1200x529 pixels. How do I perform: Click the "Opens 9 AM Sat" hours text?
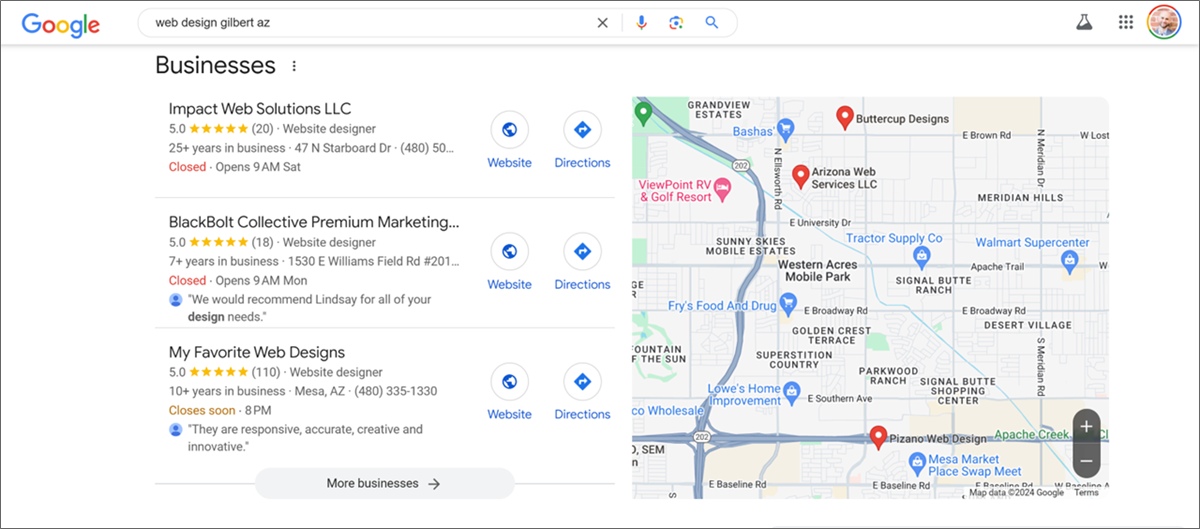(x=258, y=167)
